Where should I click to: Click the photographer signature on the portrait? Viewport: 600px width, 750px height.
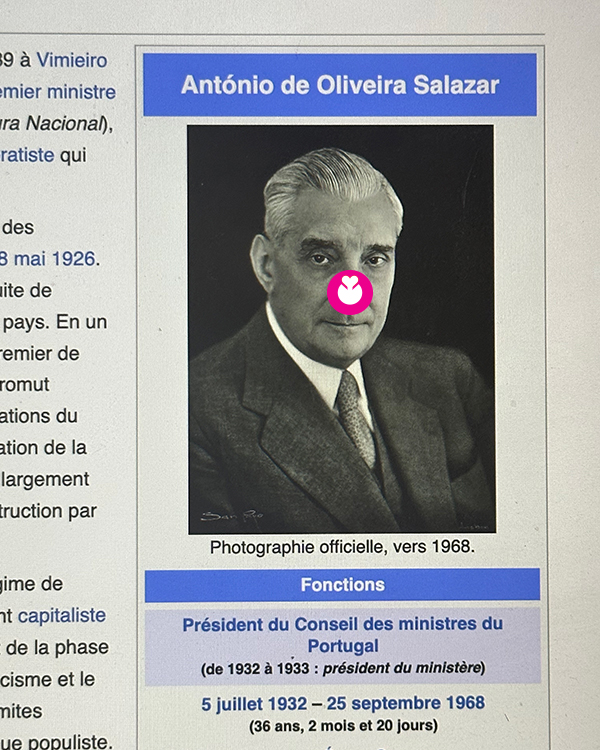[232, 516]
